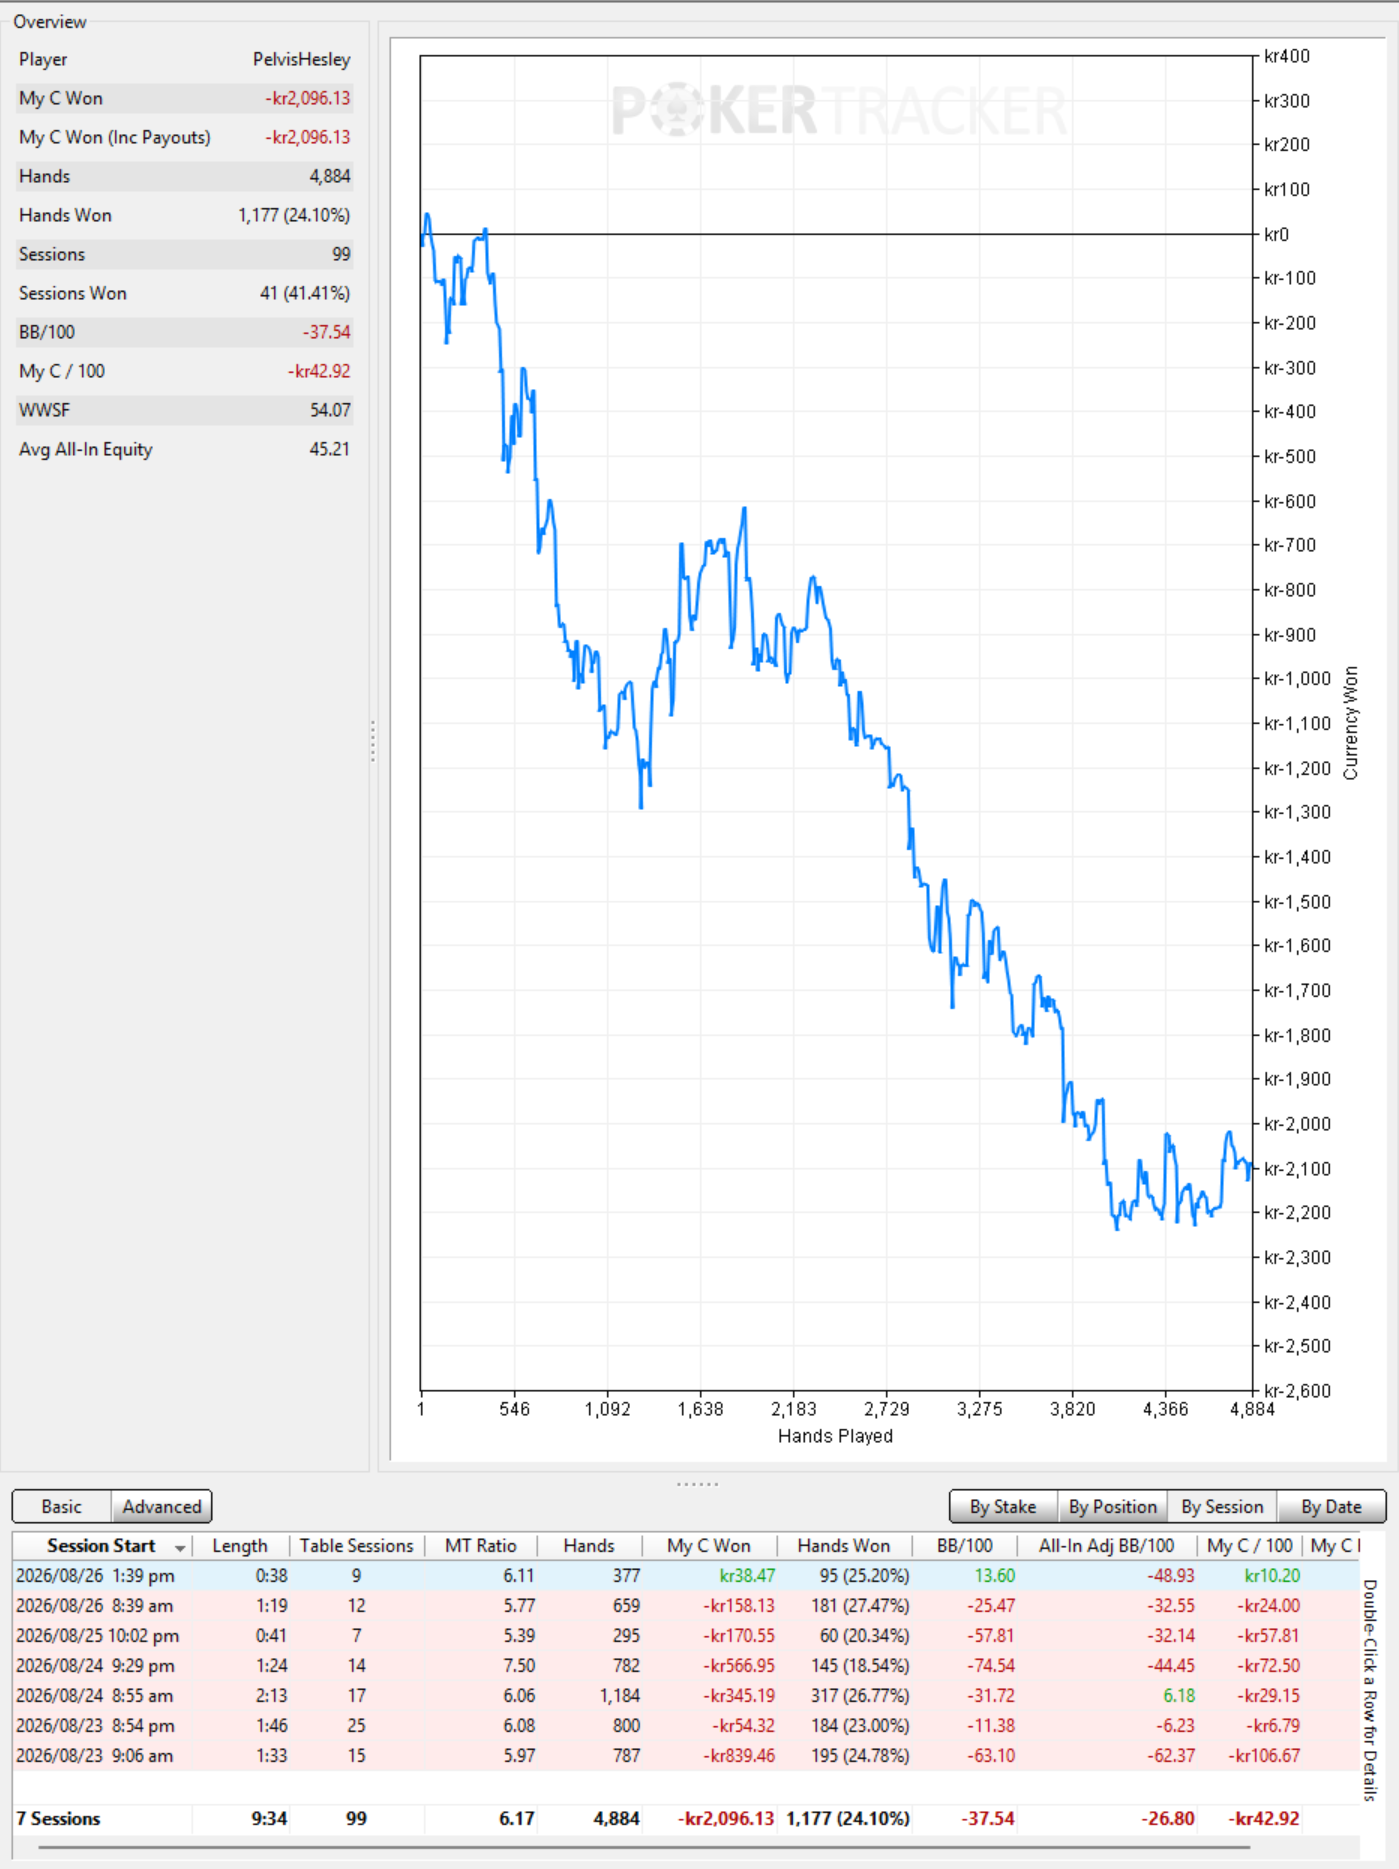Select the 2026/08/26 1:39 pm session row

click(686, 1576)
